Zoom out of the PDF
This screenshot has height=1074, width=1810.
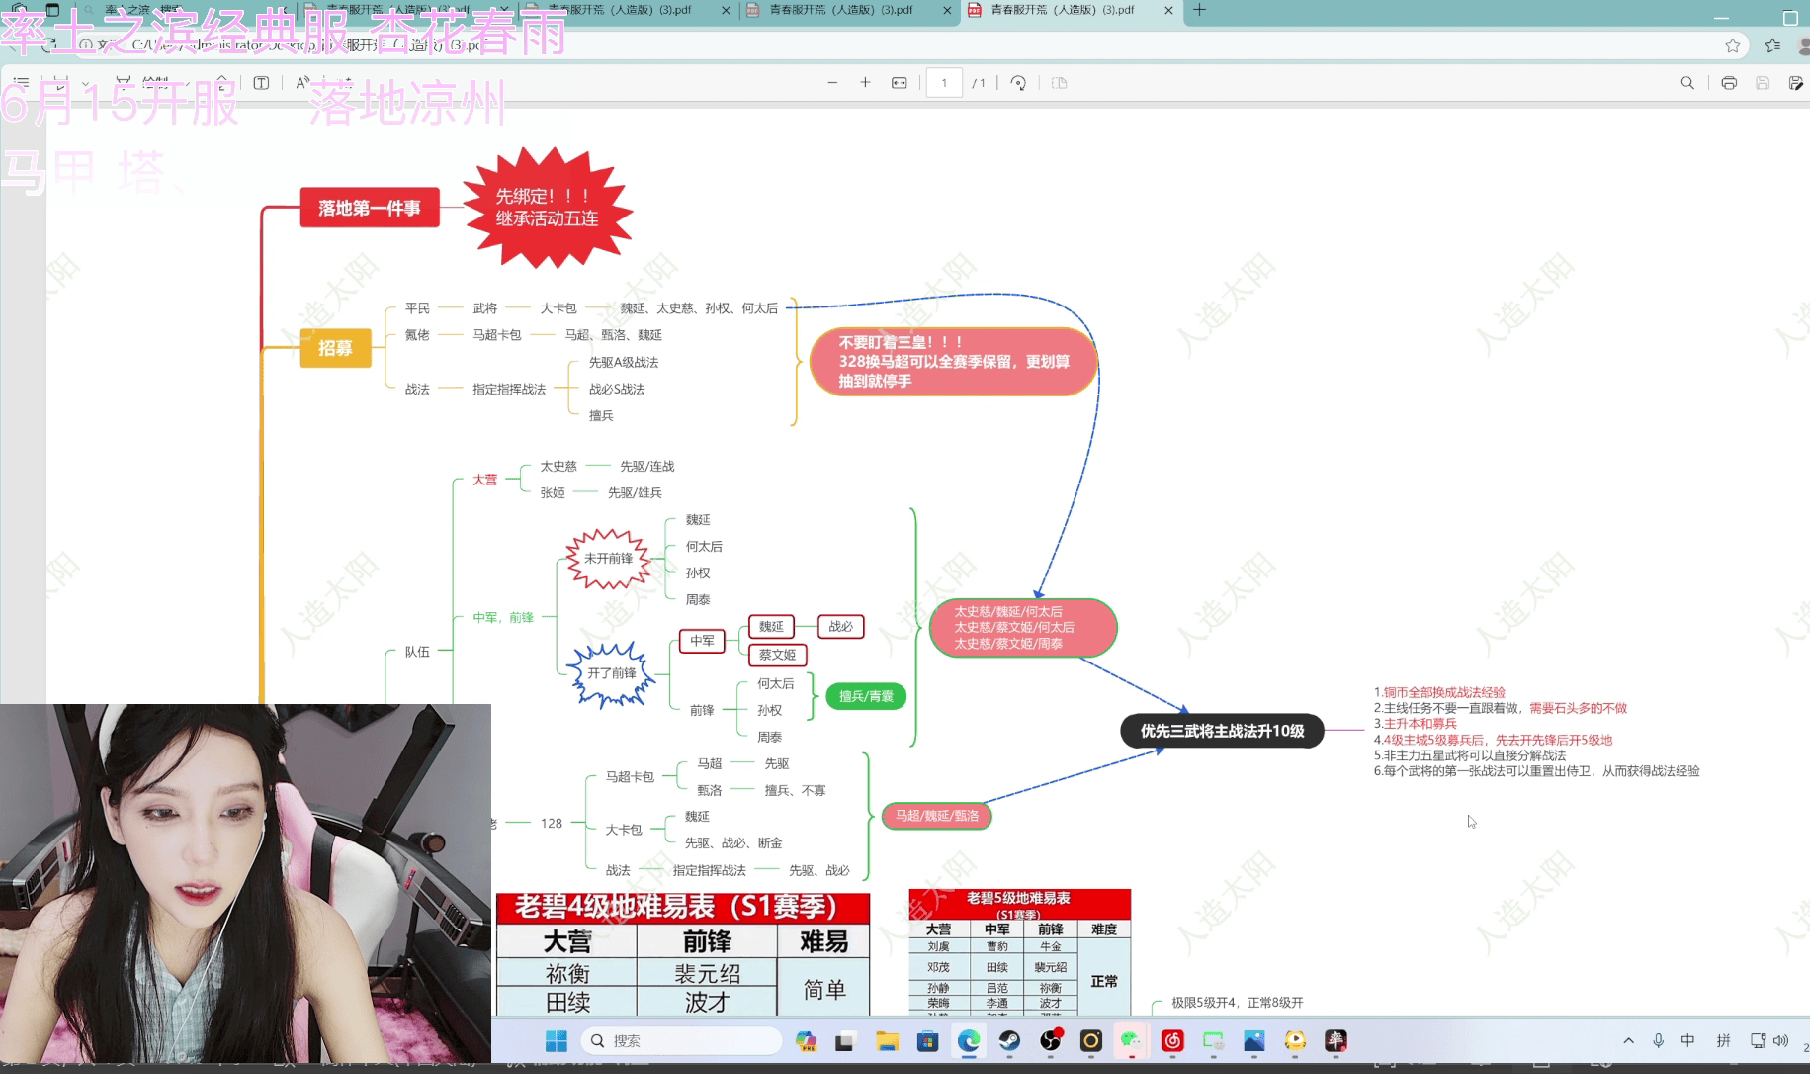(834, 82)
